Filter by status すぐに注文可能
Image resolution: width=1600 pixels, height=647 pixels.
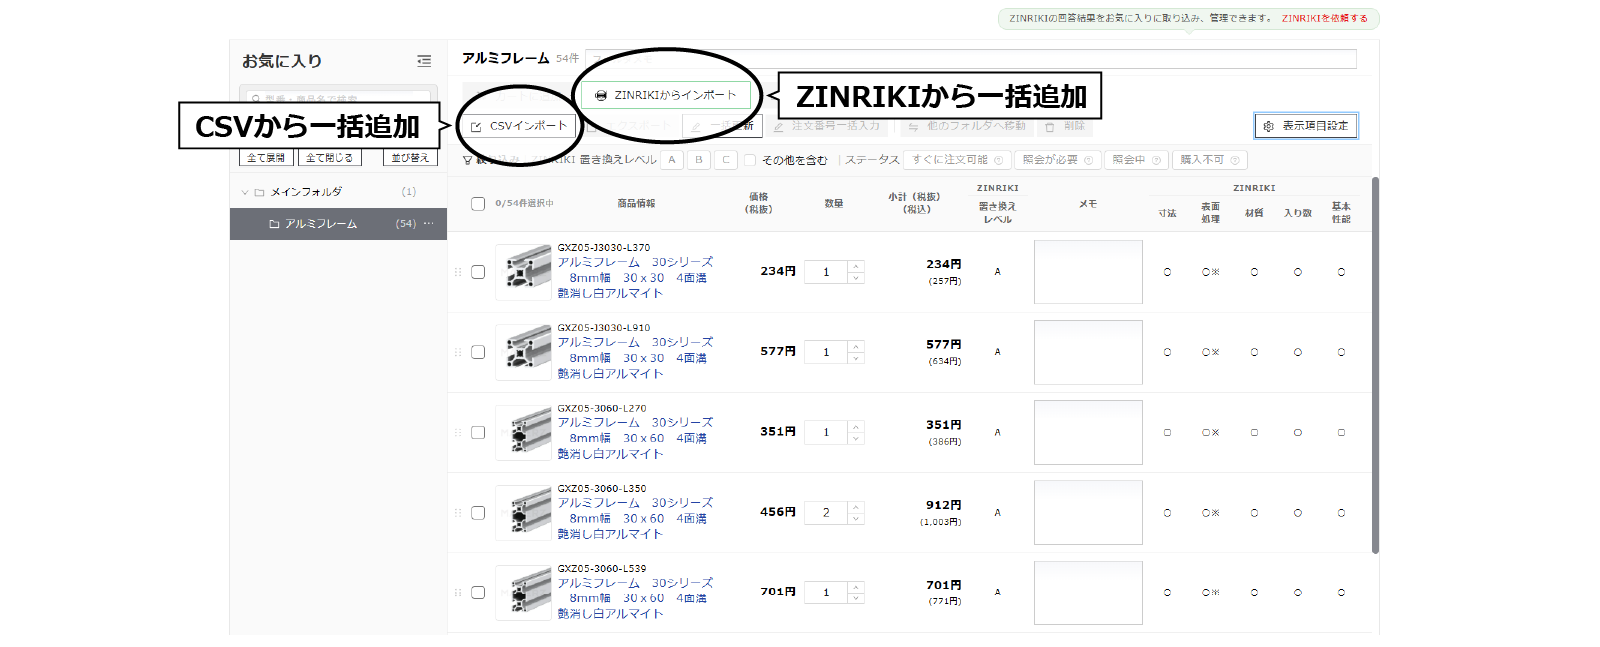[958, 160]
